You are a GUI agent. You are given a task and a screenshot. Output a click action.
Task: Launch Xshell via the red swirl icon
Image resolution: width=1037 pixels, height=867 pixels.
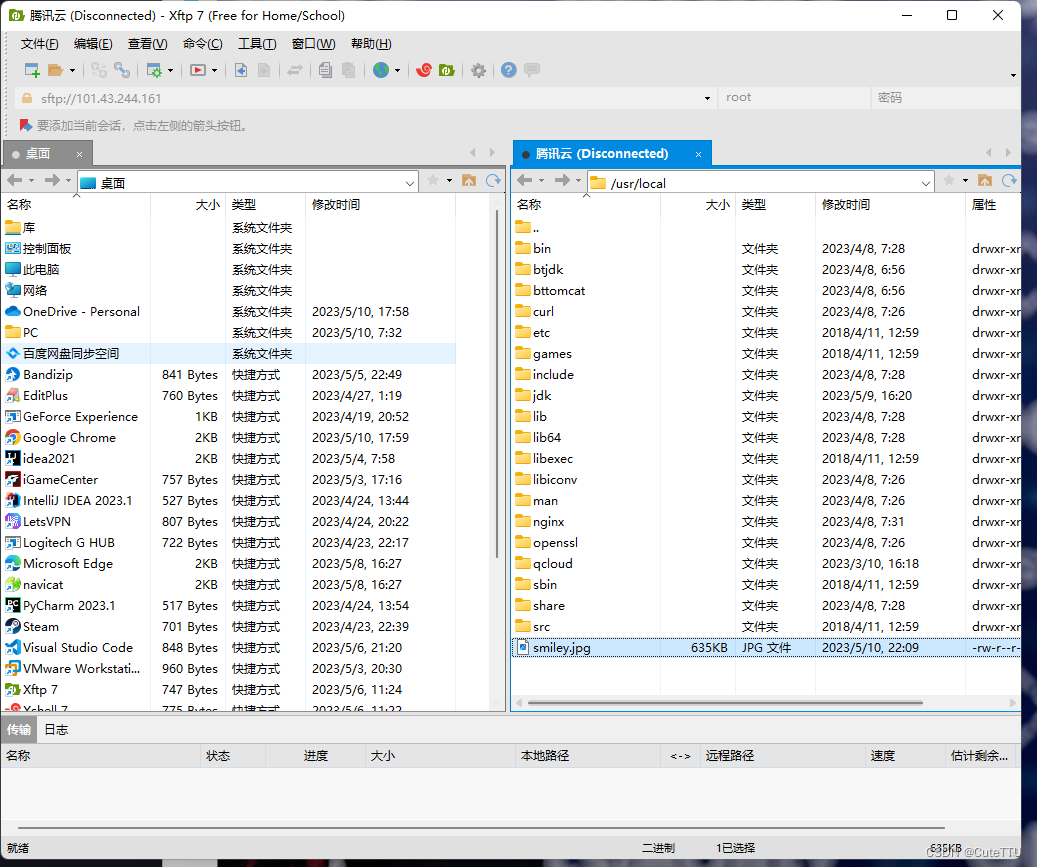click(x=424, y=70)
